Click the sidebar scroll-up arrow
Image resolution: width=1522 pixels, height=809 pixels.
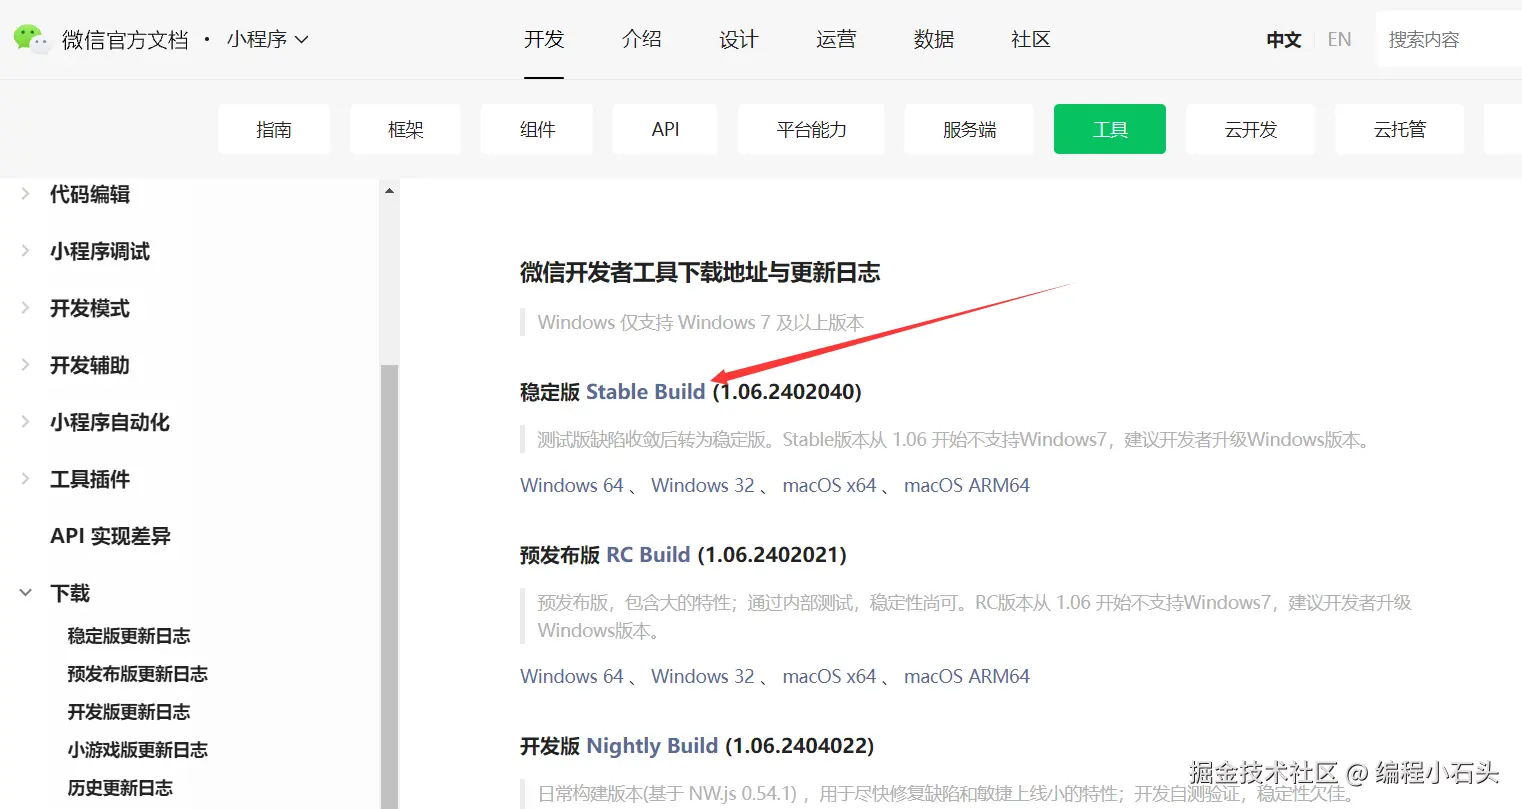click(x=389, y=190)
